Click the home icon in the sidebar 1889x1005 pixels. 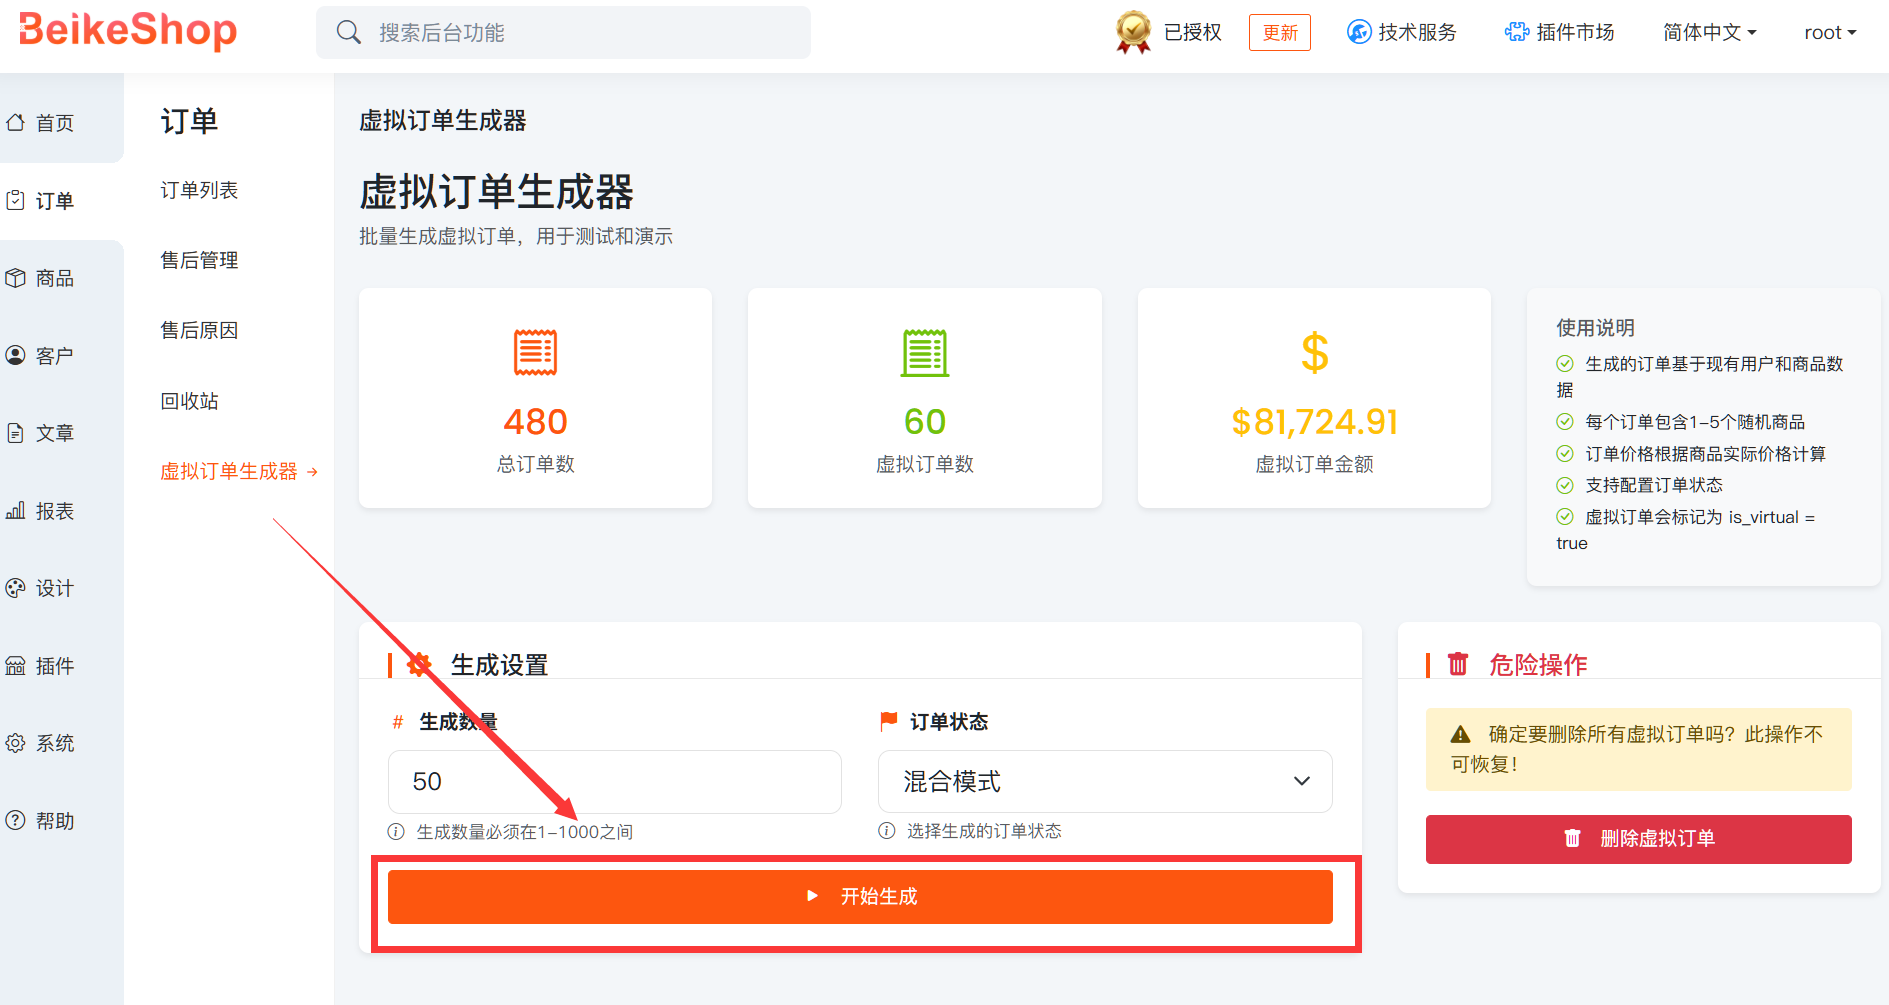(x=16, y=123)
